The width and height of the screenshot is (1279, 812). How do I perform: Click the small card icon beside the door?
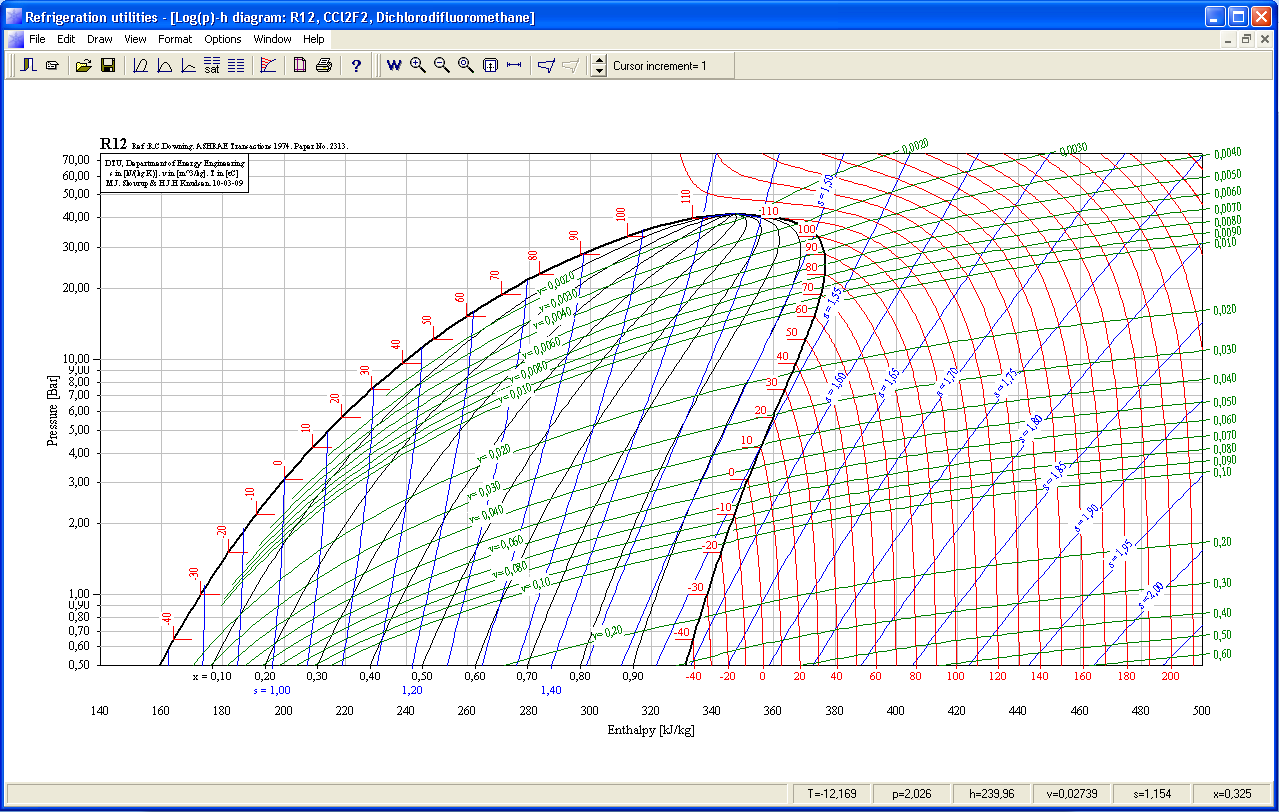pyautogui.click(x=52, y=65)
